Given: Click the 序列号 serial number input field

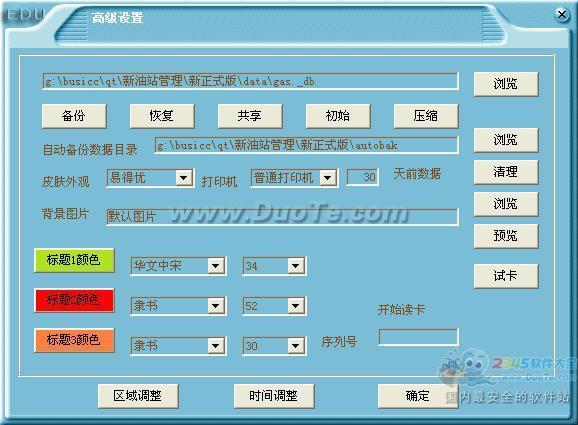Looking at the screenshot, I should 419,337.
